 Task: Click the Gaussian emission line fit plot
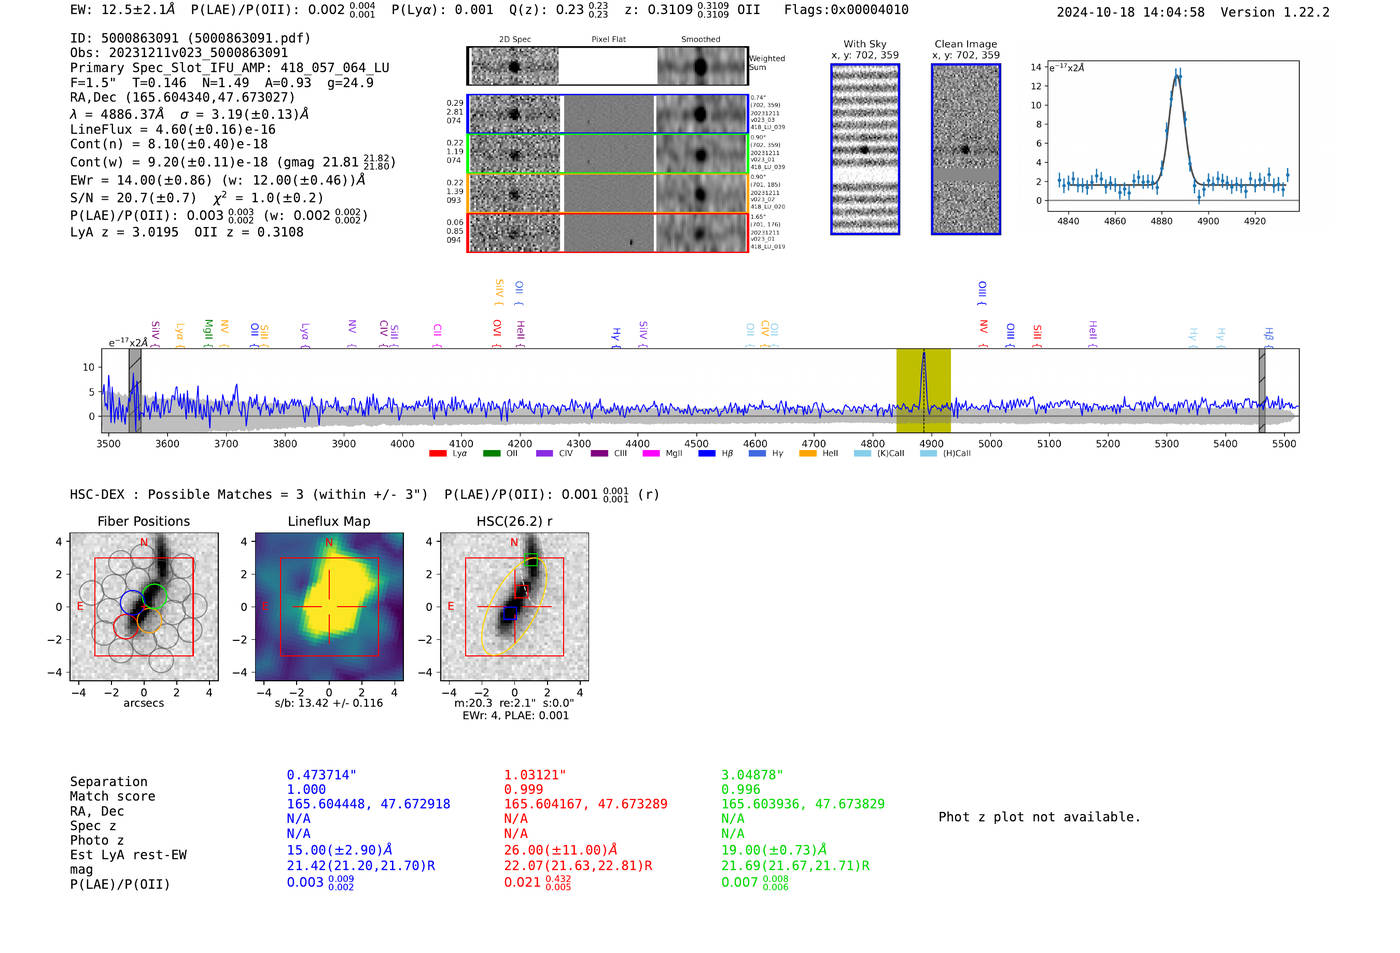pyautogui.click(x=1173, y=136)
